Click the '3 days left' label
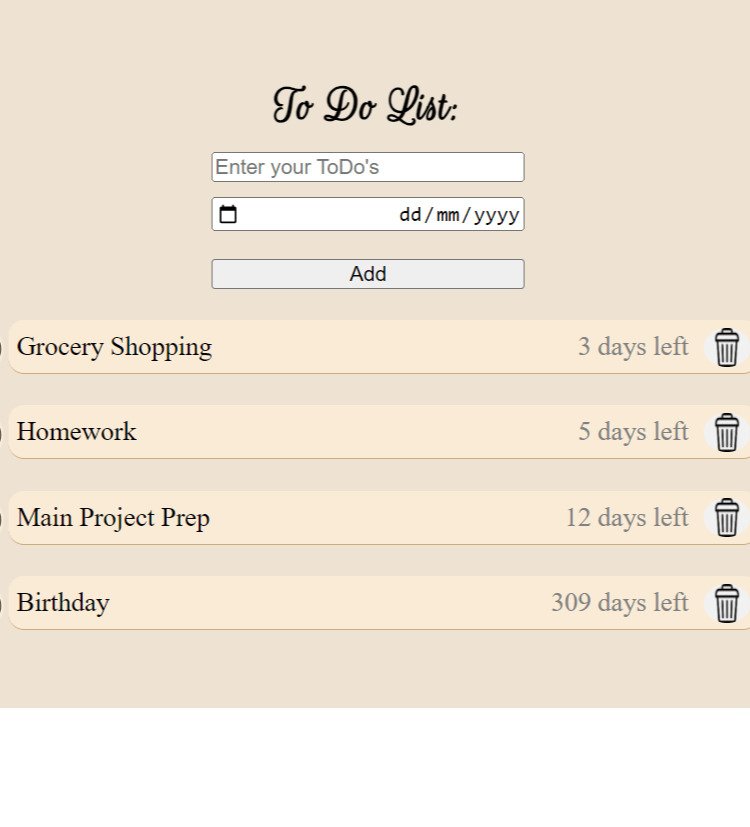This screenshot has width=750, height=827. click(633, 347)
